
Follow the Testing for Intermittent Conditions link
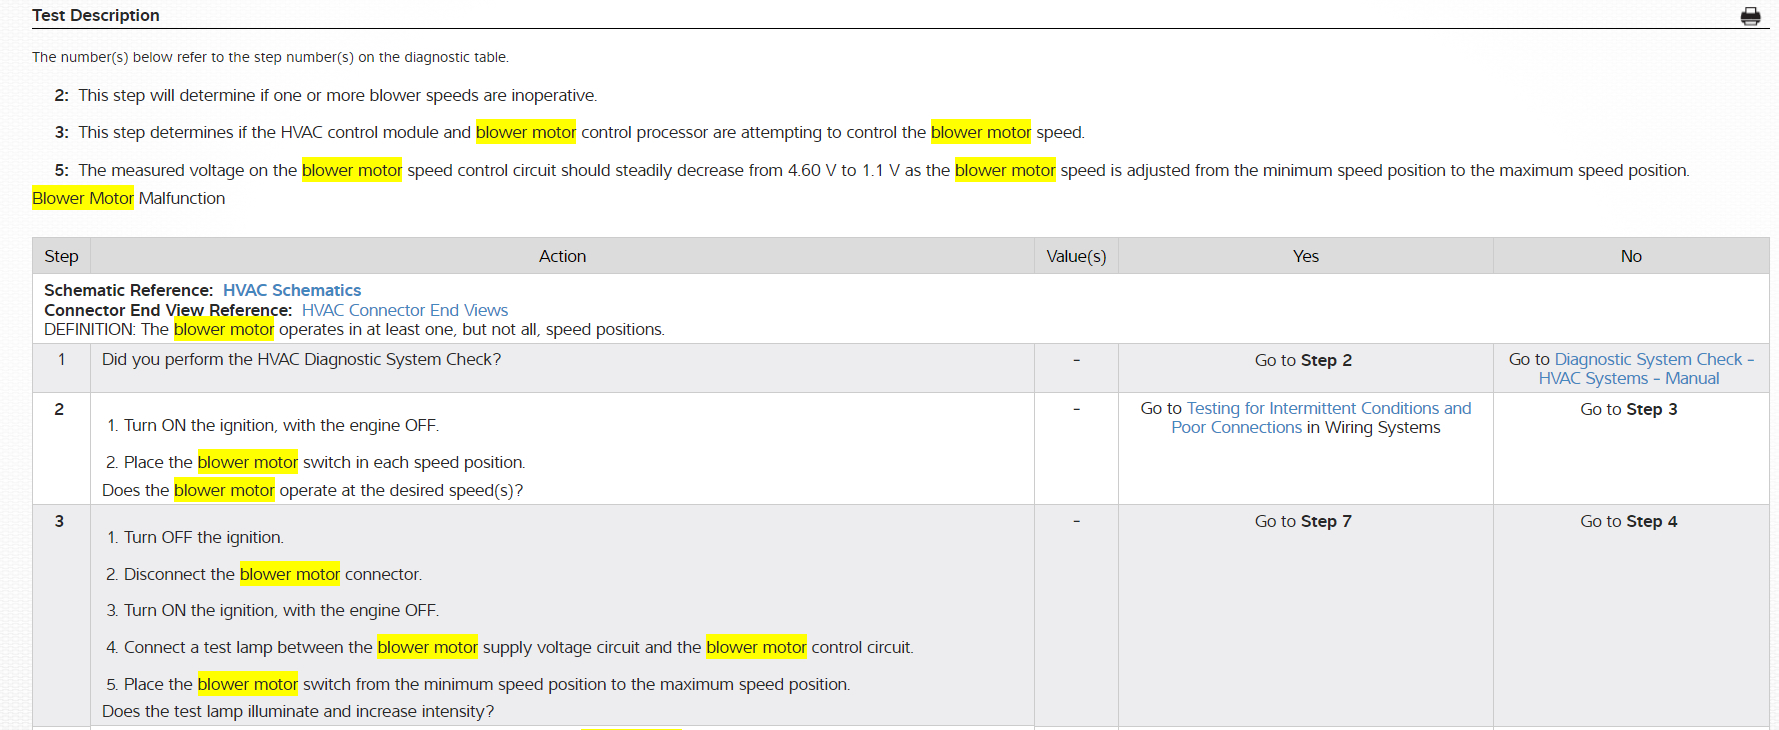(x=1328, y=408)
